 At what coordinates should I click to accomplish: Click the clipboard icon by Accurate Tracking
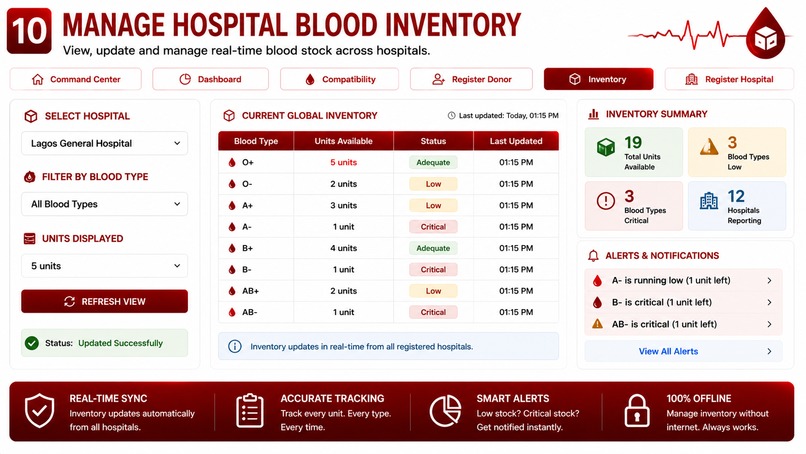point(250,411)
